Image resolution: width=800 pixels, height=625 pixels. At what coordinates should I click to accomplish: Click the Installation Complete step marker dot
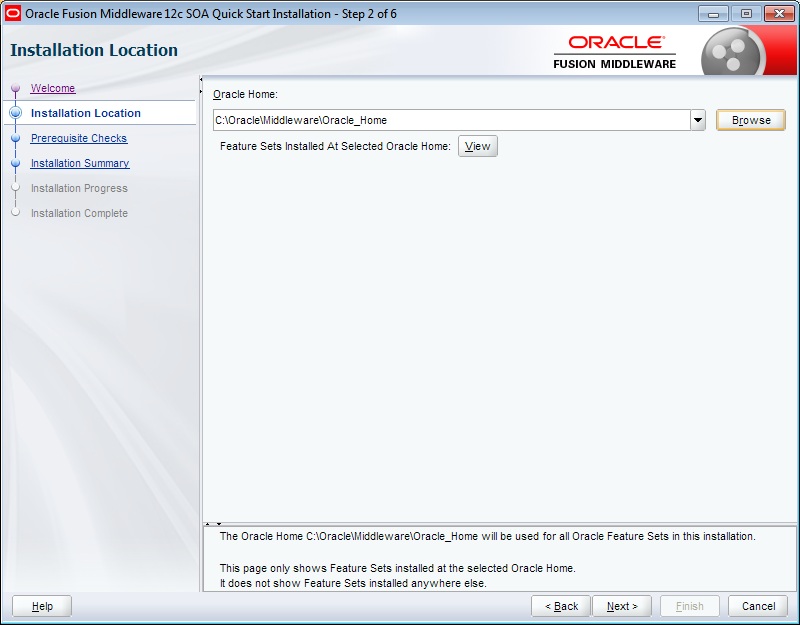(14, 213)
